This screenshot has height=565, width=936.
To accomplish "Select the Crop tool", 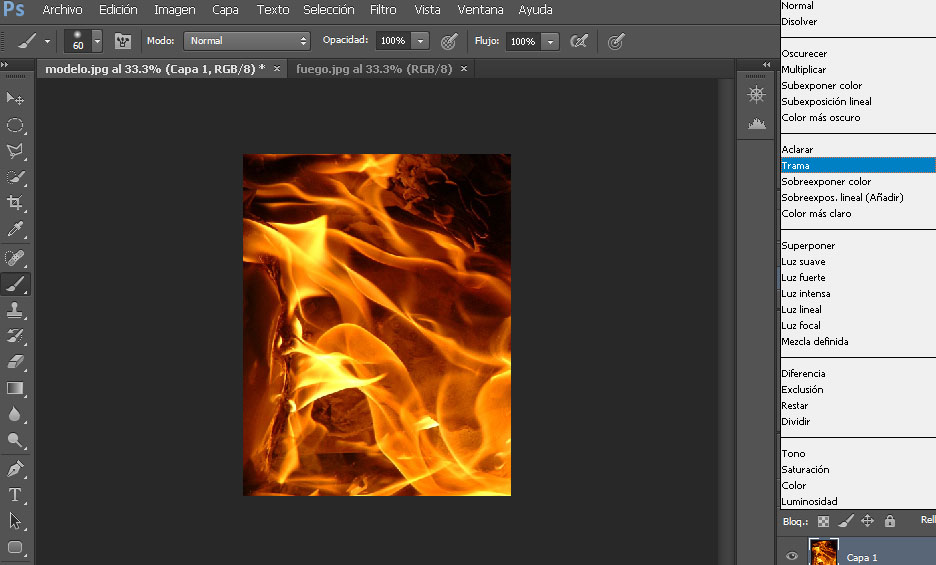I will pos(15,203).
